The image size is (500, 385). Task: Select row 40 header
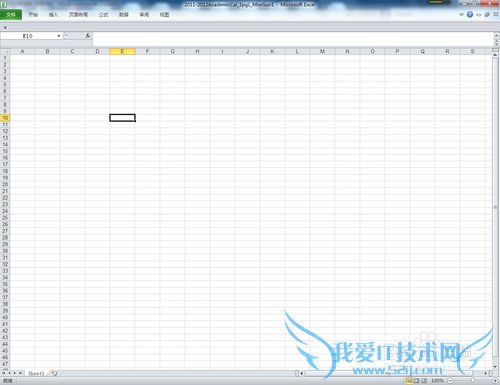click(5, 317)
